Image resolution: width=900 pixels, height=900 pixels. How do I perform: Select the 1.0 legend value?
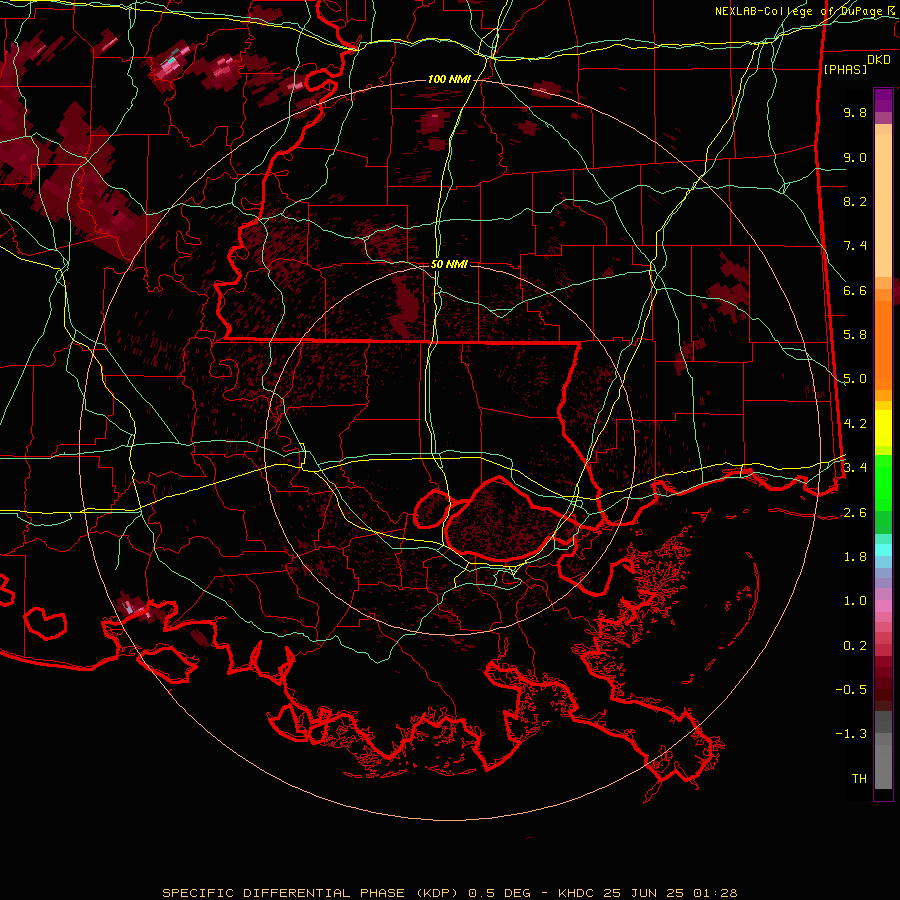tap(855, 601)
